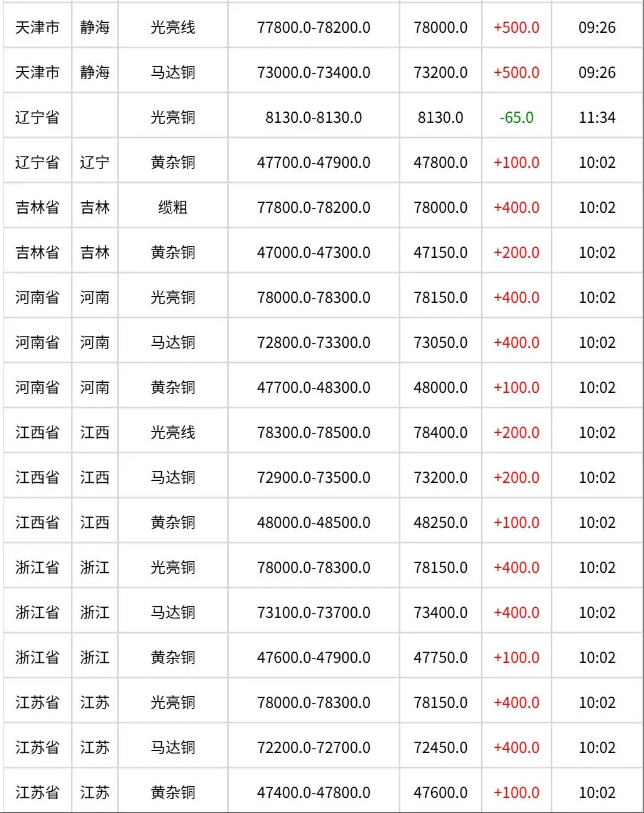Select 浙江省 in the 黄杂铜 row
The height and width of the screenshot is (813, 644).
coord(37,658)
